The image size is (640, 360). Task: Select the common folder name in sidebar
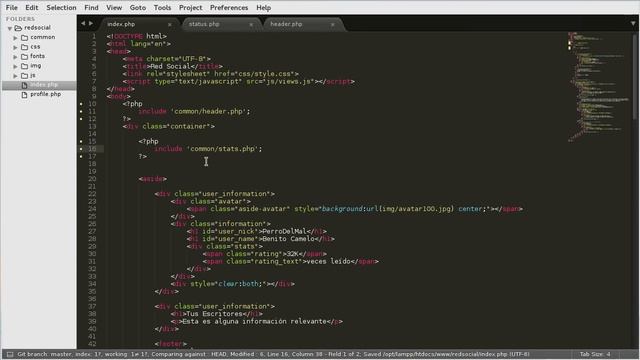[42, 37]
